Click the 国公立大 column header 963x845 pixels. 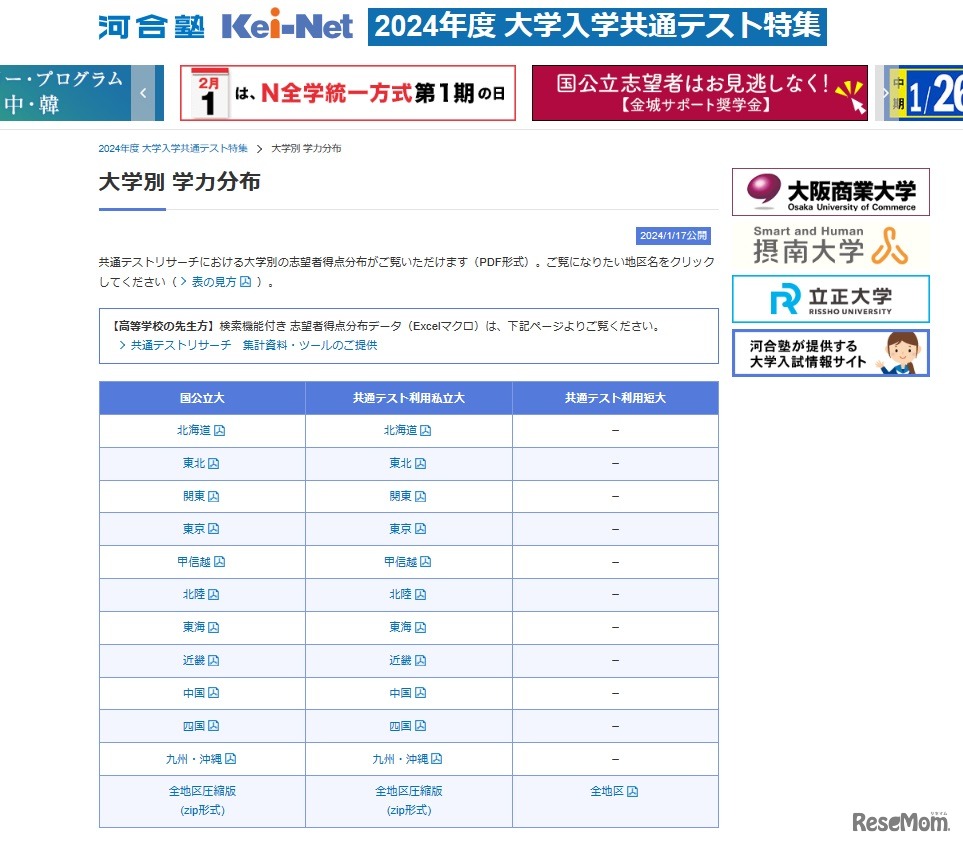(x=202, y=398)
